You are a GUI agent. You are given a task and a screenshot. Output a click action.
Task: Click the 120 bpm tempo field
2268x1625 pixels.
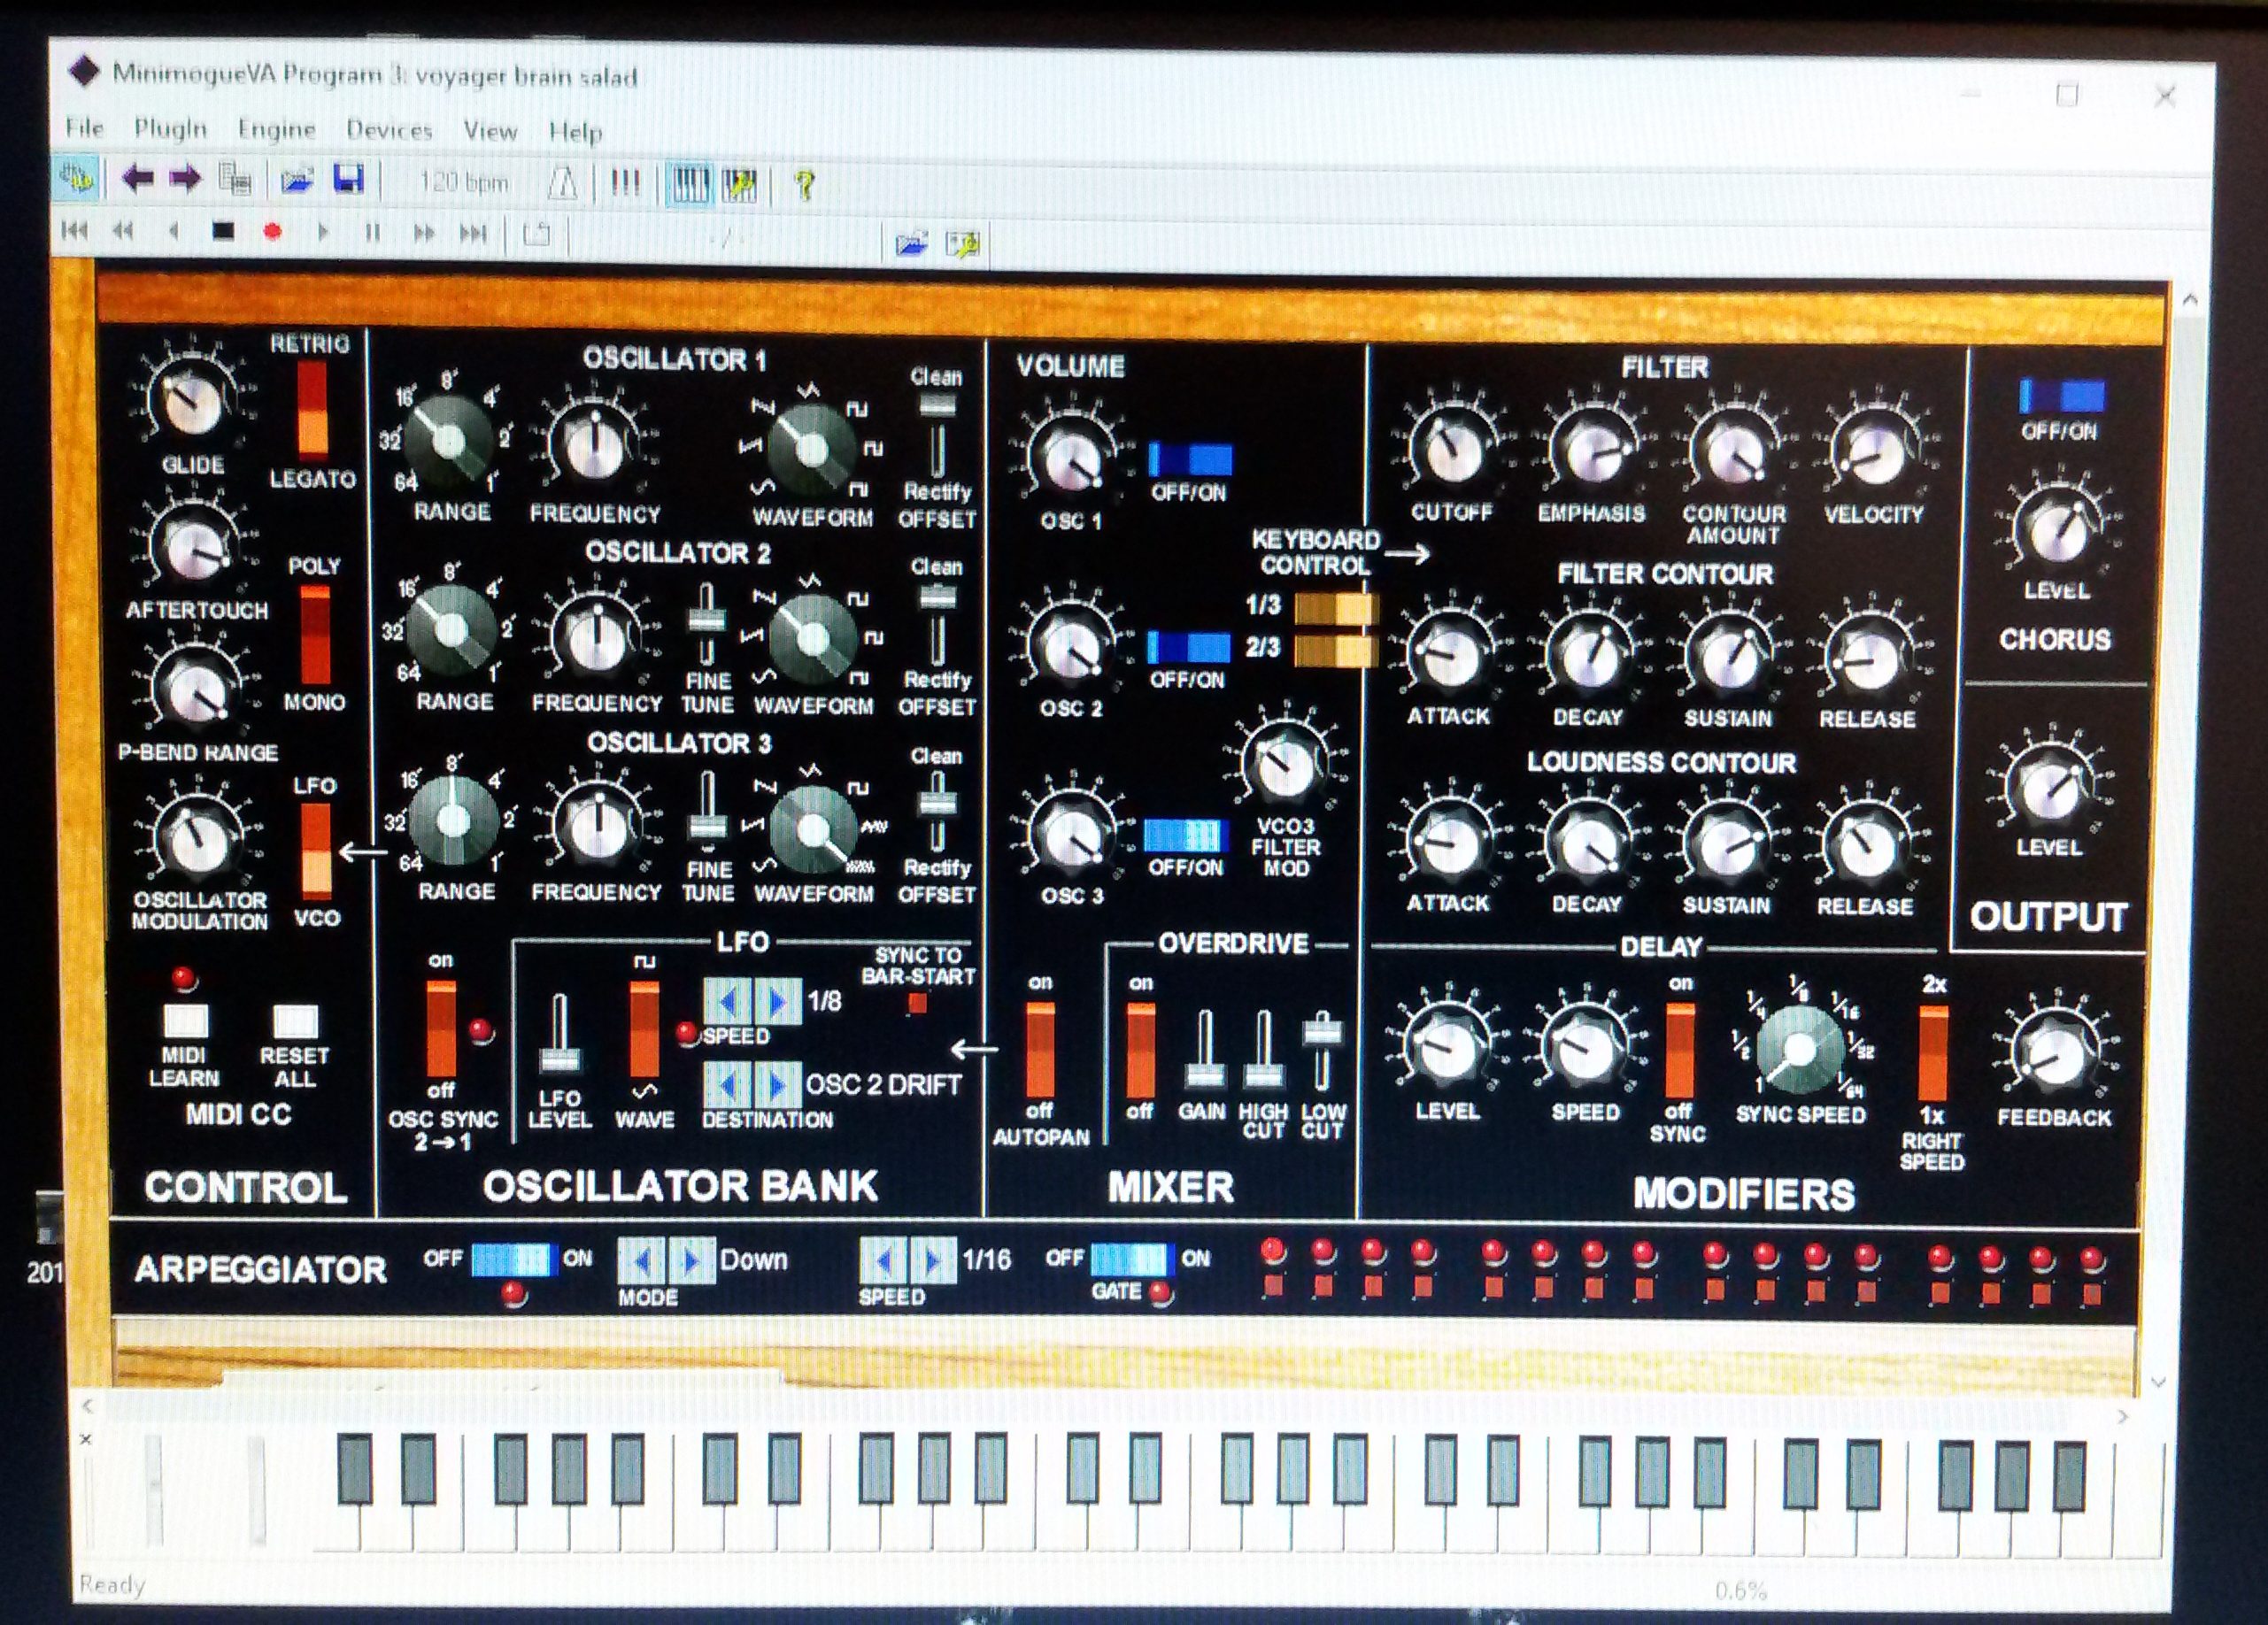(x=463, y=182)
